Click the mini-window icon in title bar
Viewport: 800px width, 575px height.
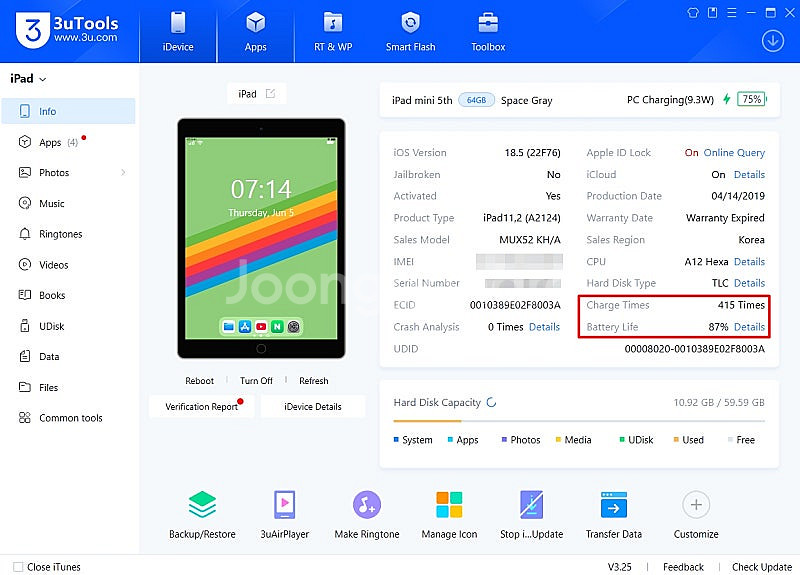click(x=712, y=13)
